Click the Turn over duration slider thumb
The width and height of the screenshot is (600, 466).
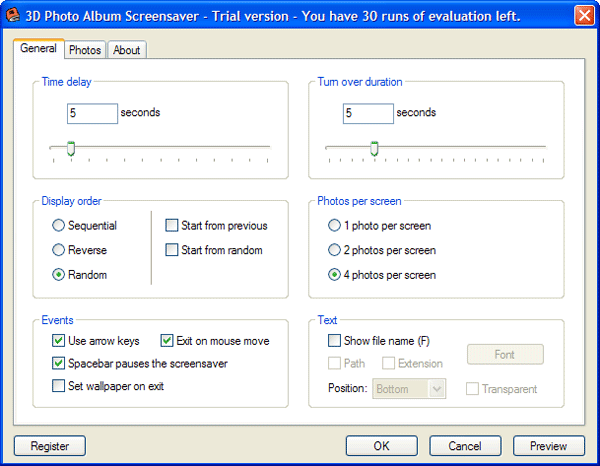click(374, 149)
